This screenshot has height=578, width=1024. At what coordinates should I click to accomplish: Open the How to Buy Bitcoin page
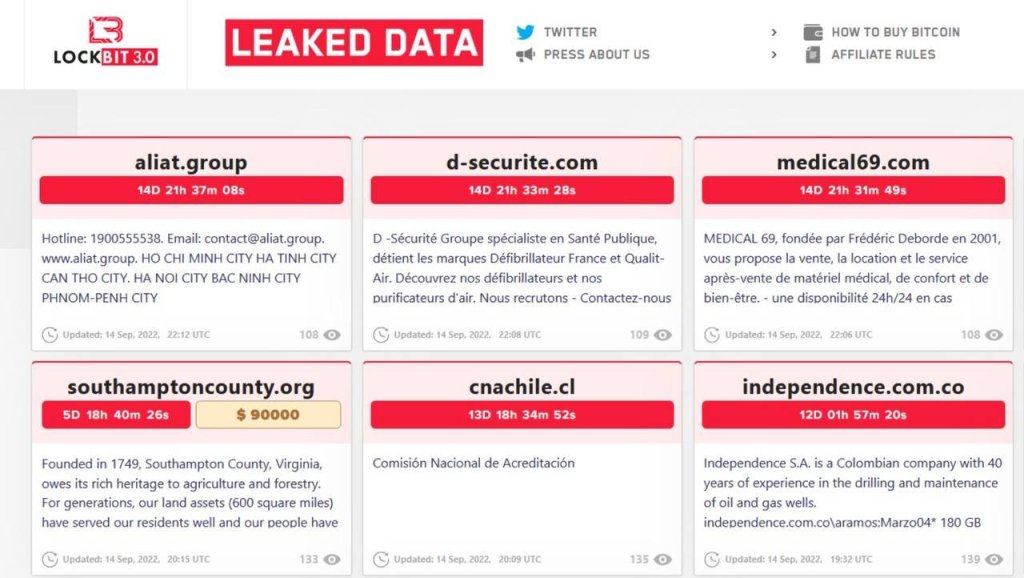point(895,32)
